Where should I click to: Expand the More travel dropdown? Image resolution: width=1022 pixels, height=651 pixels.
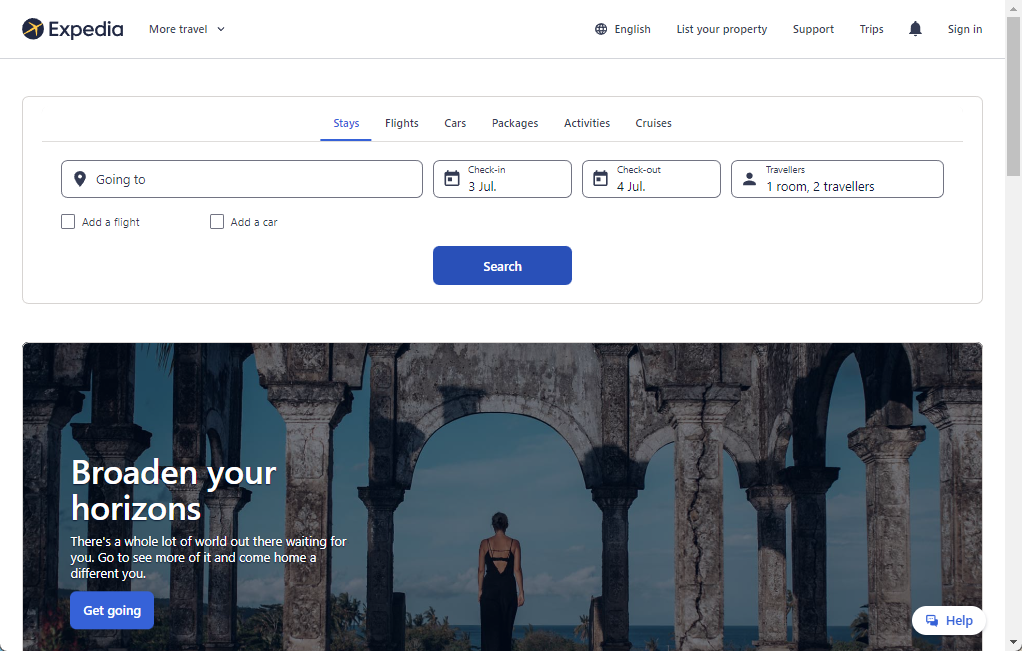(186, 29)
